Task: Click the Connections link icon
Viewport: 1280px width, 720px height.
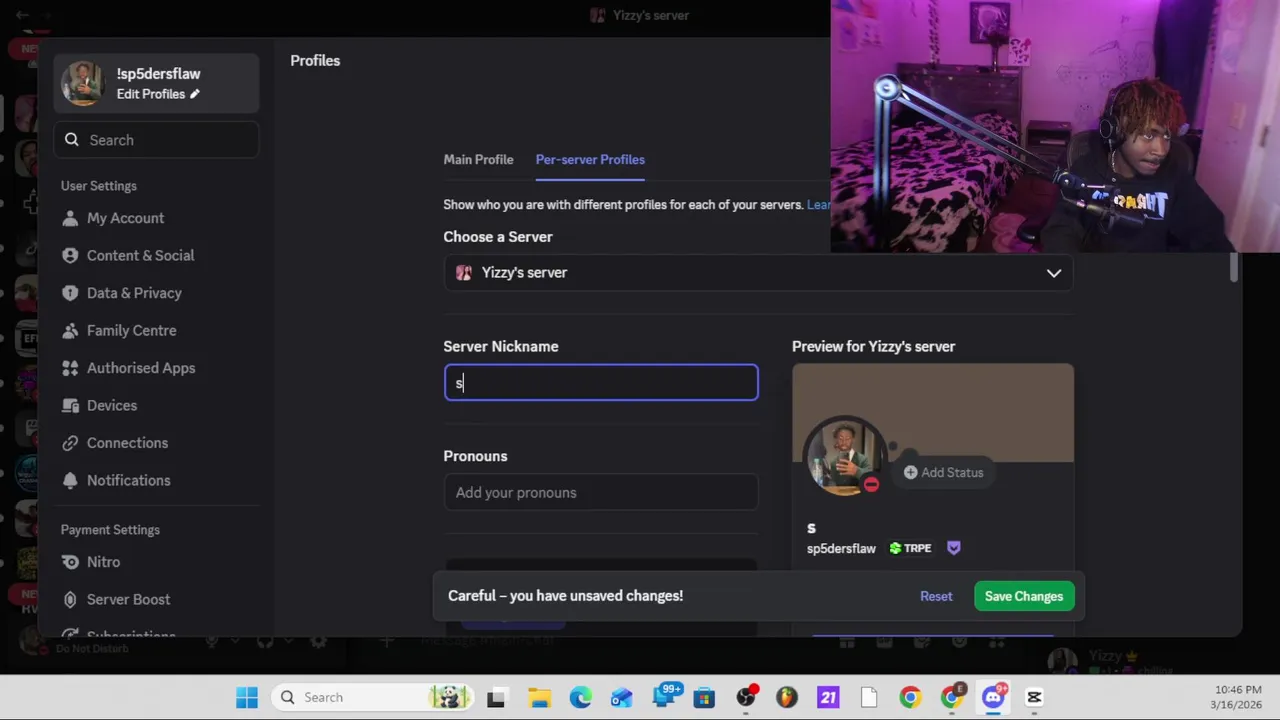Action: (70, 443)
